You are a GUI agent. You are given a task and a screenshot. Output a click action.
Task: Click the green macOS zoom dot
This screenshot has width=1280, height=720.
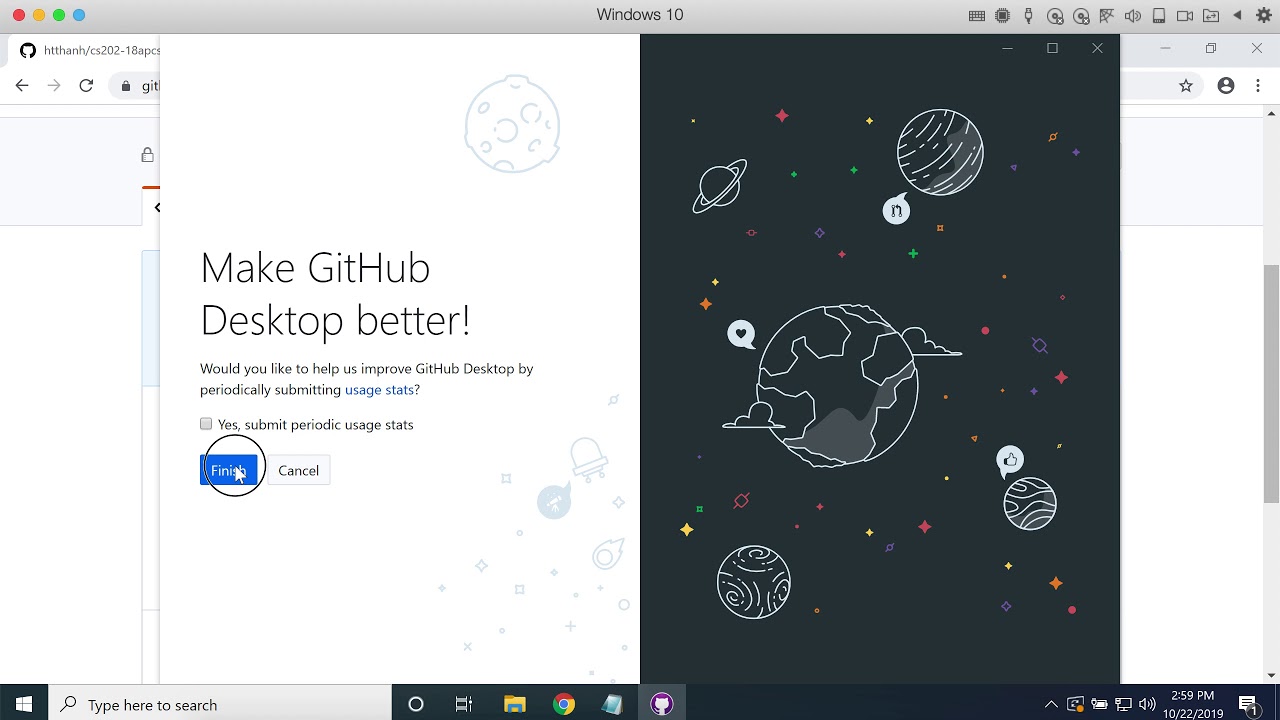[59, 15]
